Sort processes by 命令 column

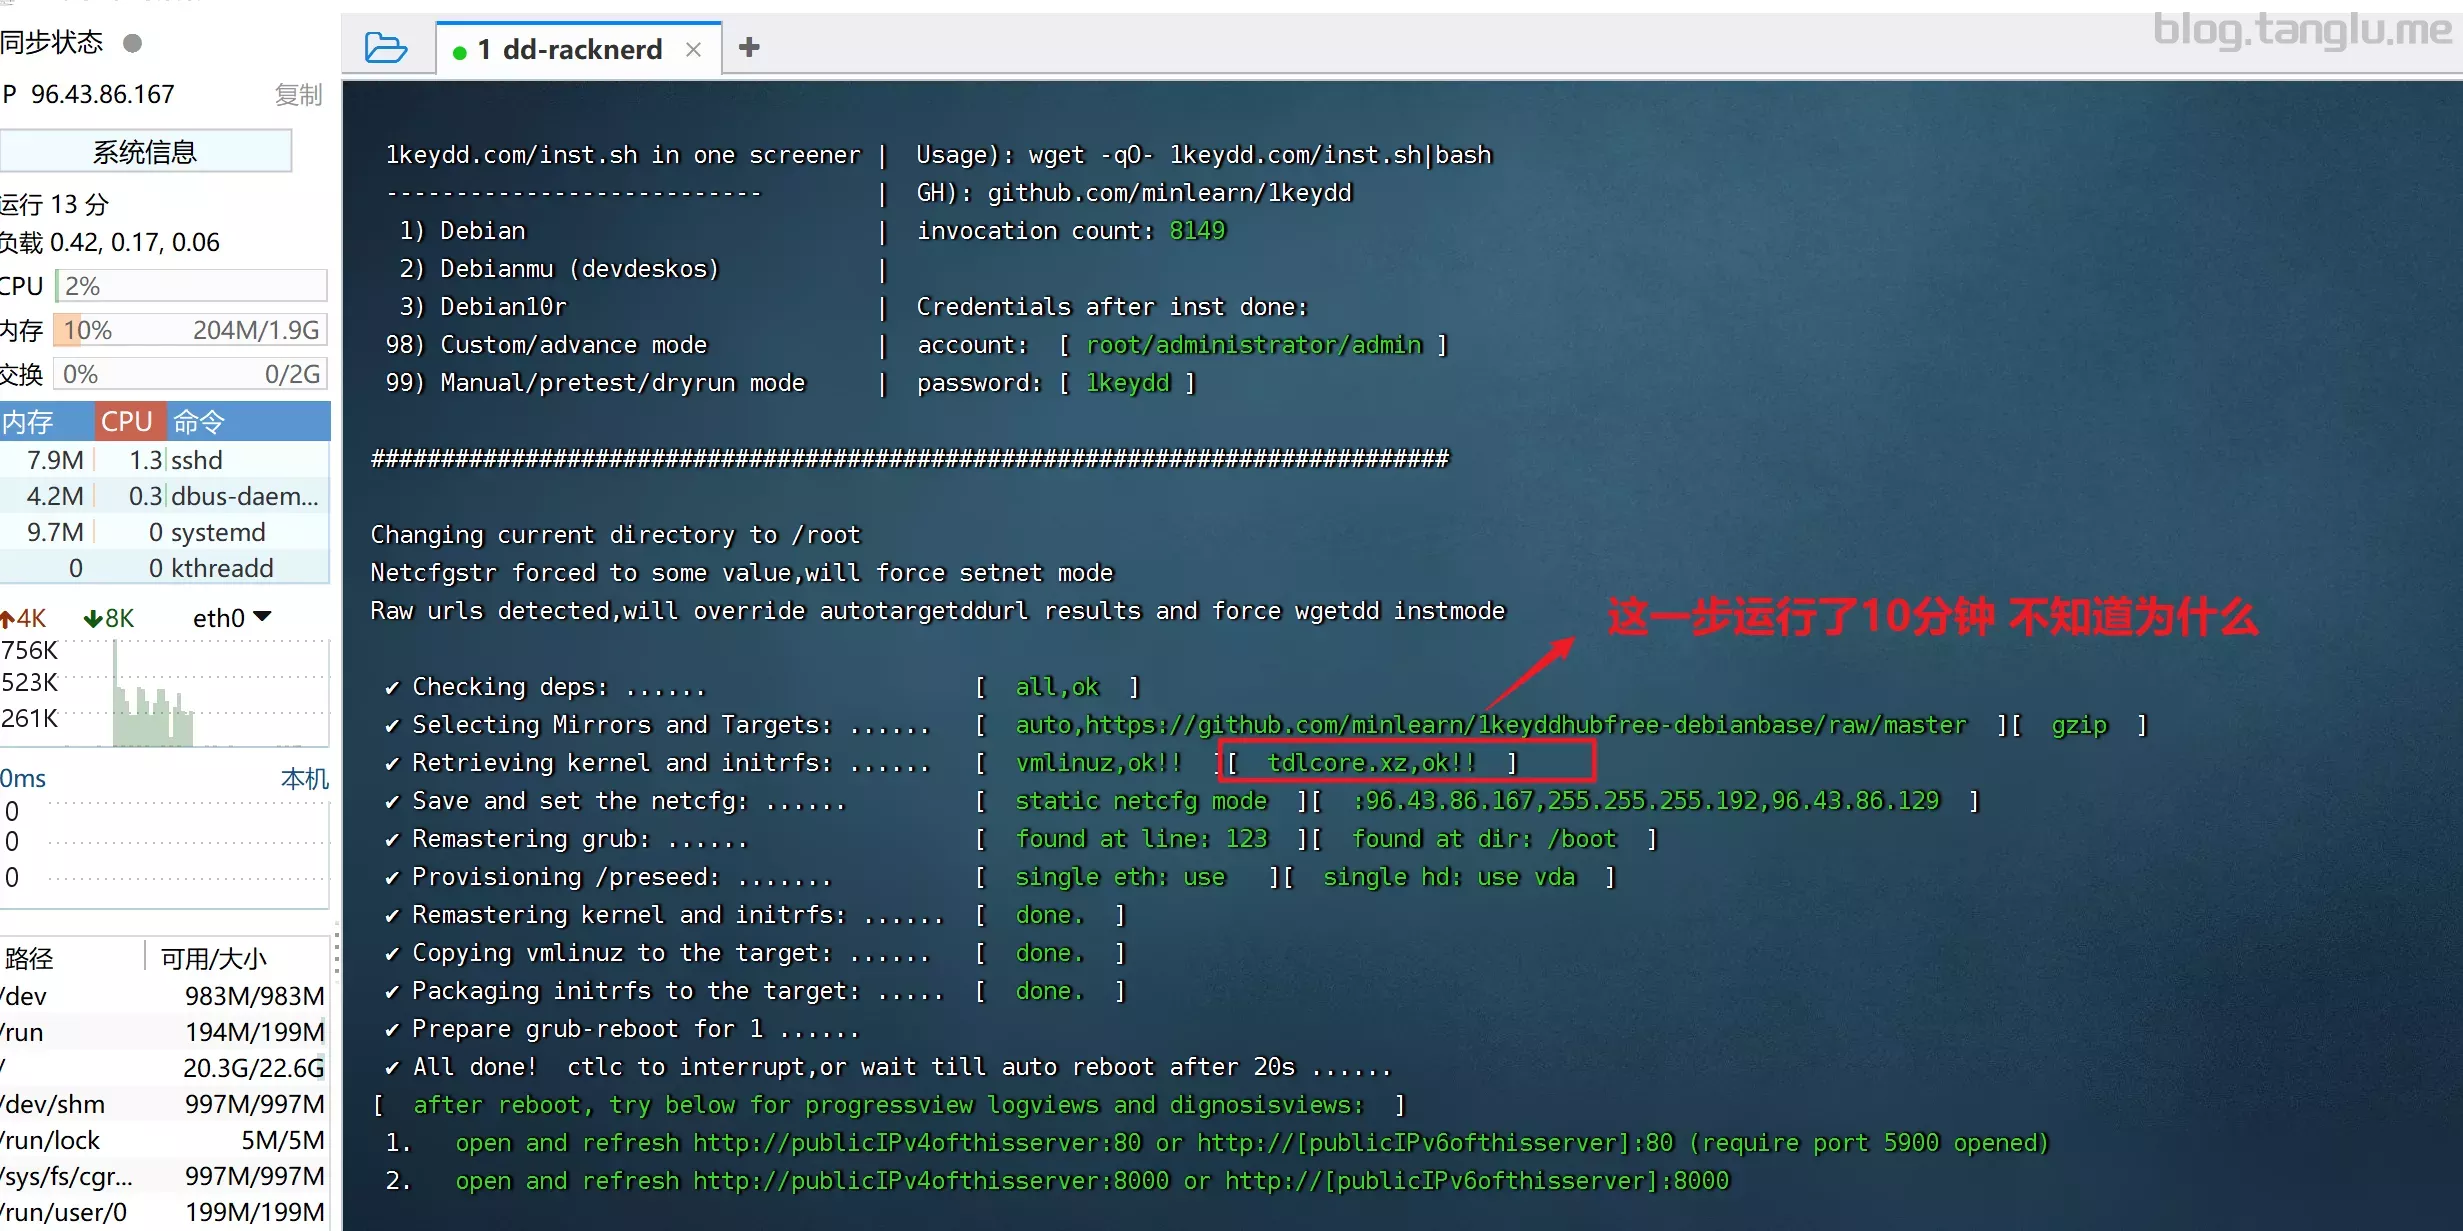200,422
